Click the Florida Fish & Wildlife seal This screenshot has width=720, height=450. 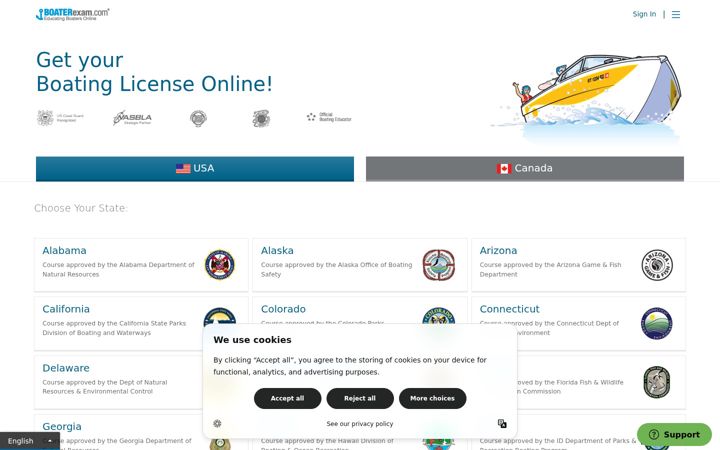tap(657, 382)
